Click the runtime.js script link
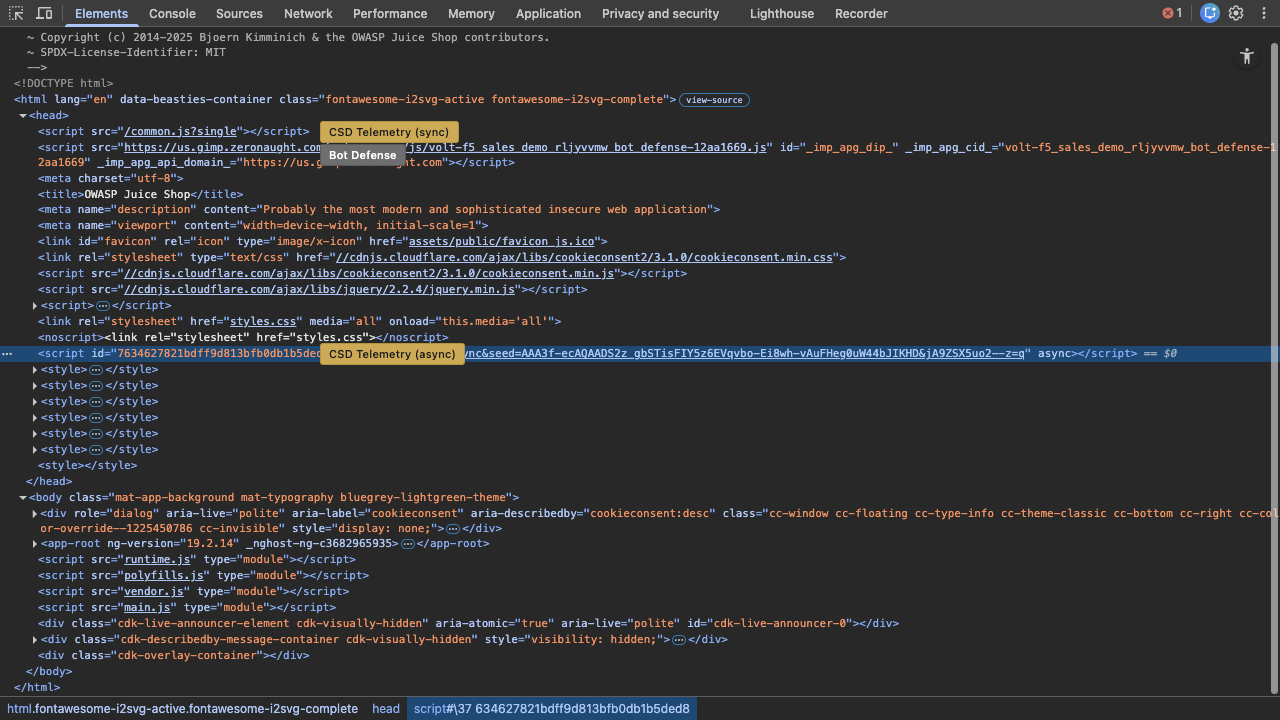 coord(158,559)
